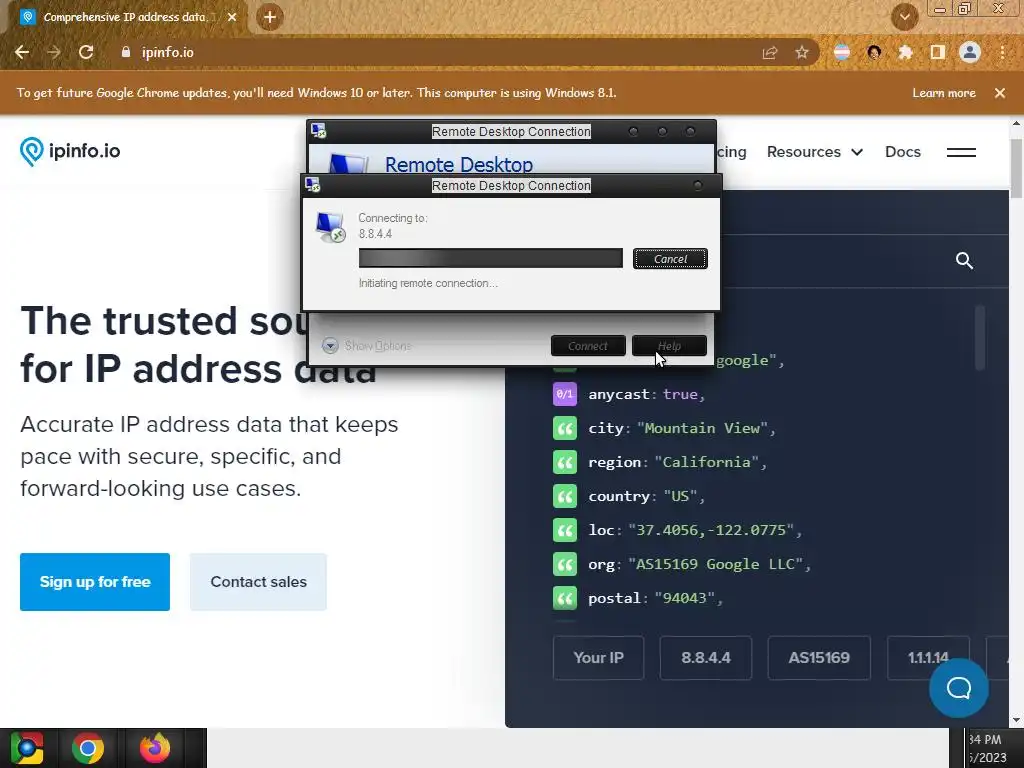
Task: Click the "California" region value
Action: pyautogui.click(x=707, y=462)
